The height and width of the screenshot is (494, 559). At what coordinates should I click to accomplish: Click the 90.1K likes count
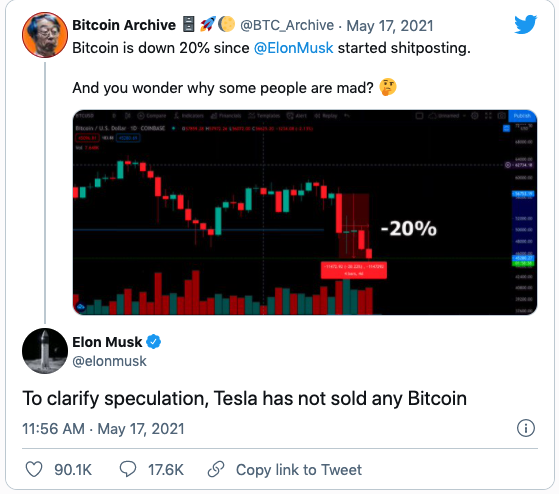73,470
